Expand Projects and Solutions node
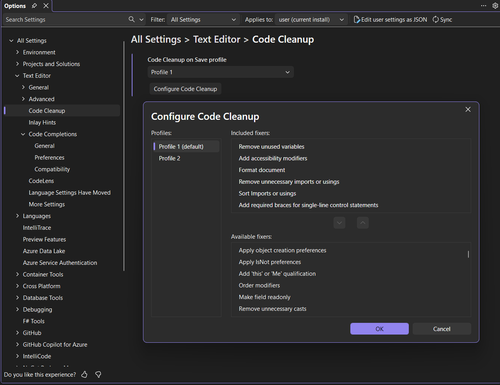 pyautogui.click(x=17, y=64)
